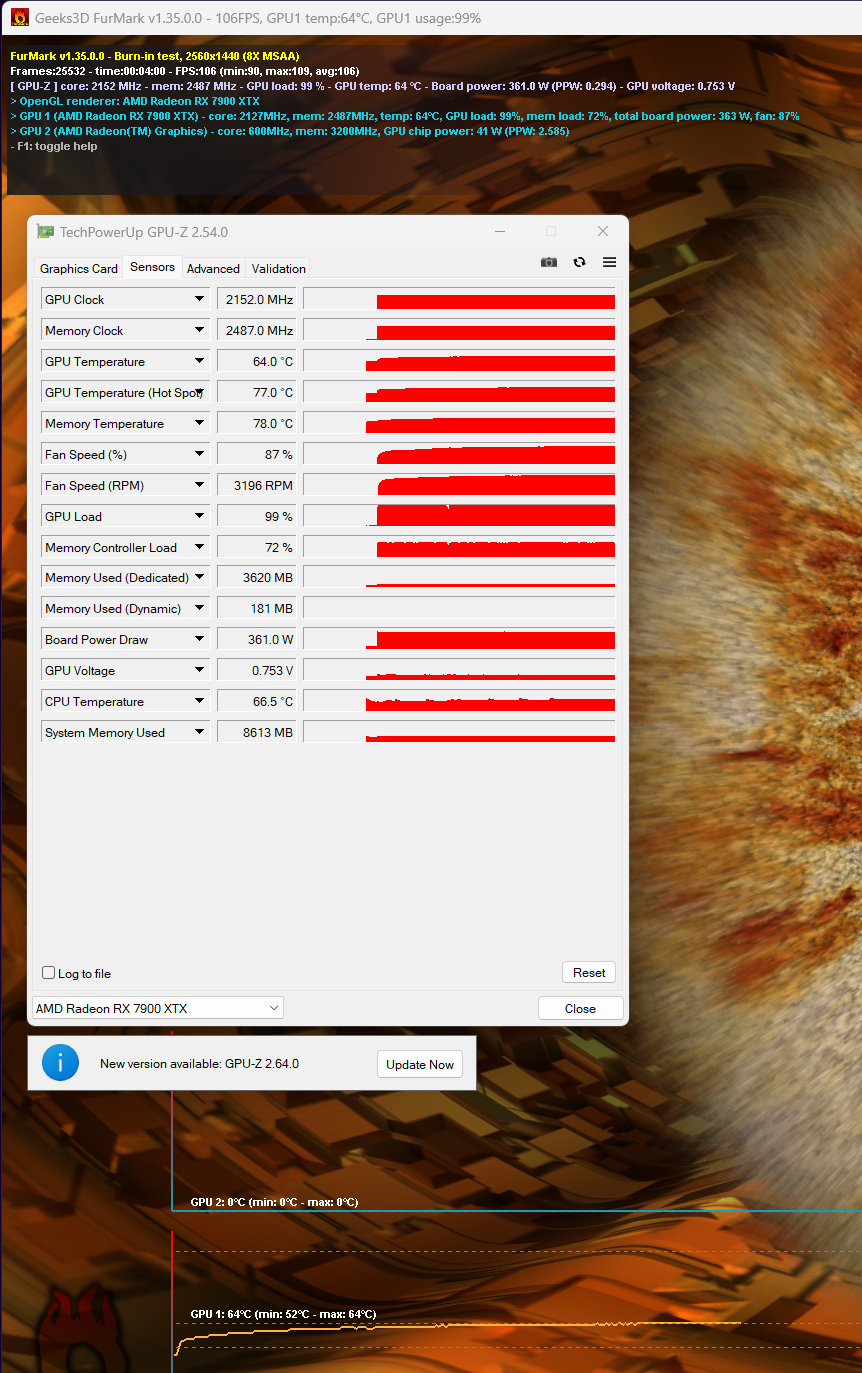Click the Memory Controller Load value 72 %
This screenshot has height=1373, width=862.
(x=256, y=547)
